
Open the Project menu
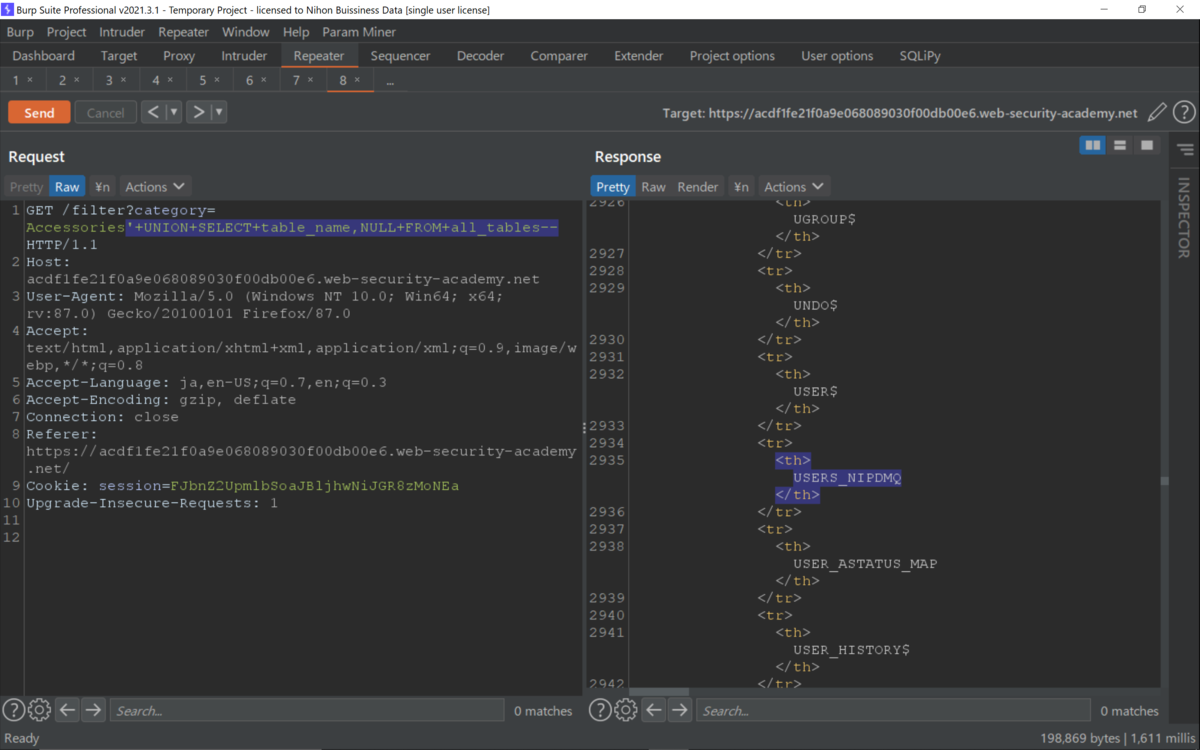tap(67, 32)
